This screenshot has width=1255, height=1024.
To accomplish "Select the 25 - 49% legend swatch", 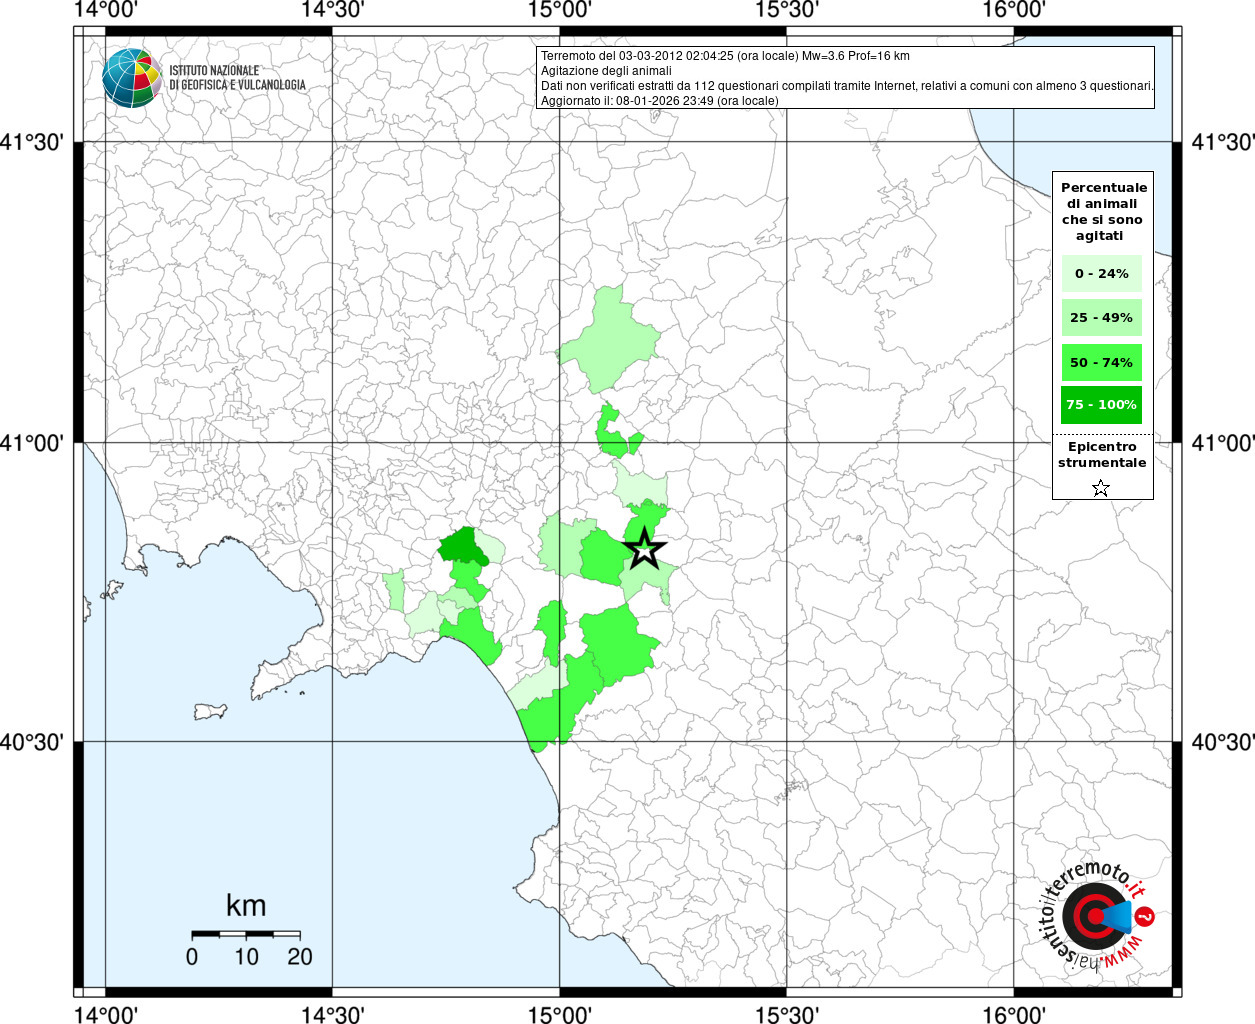I will click(x=1101, y=318).
